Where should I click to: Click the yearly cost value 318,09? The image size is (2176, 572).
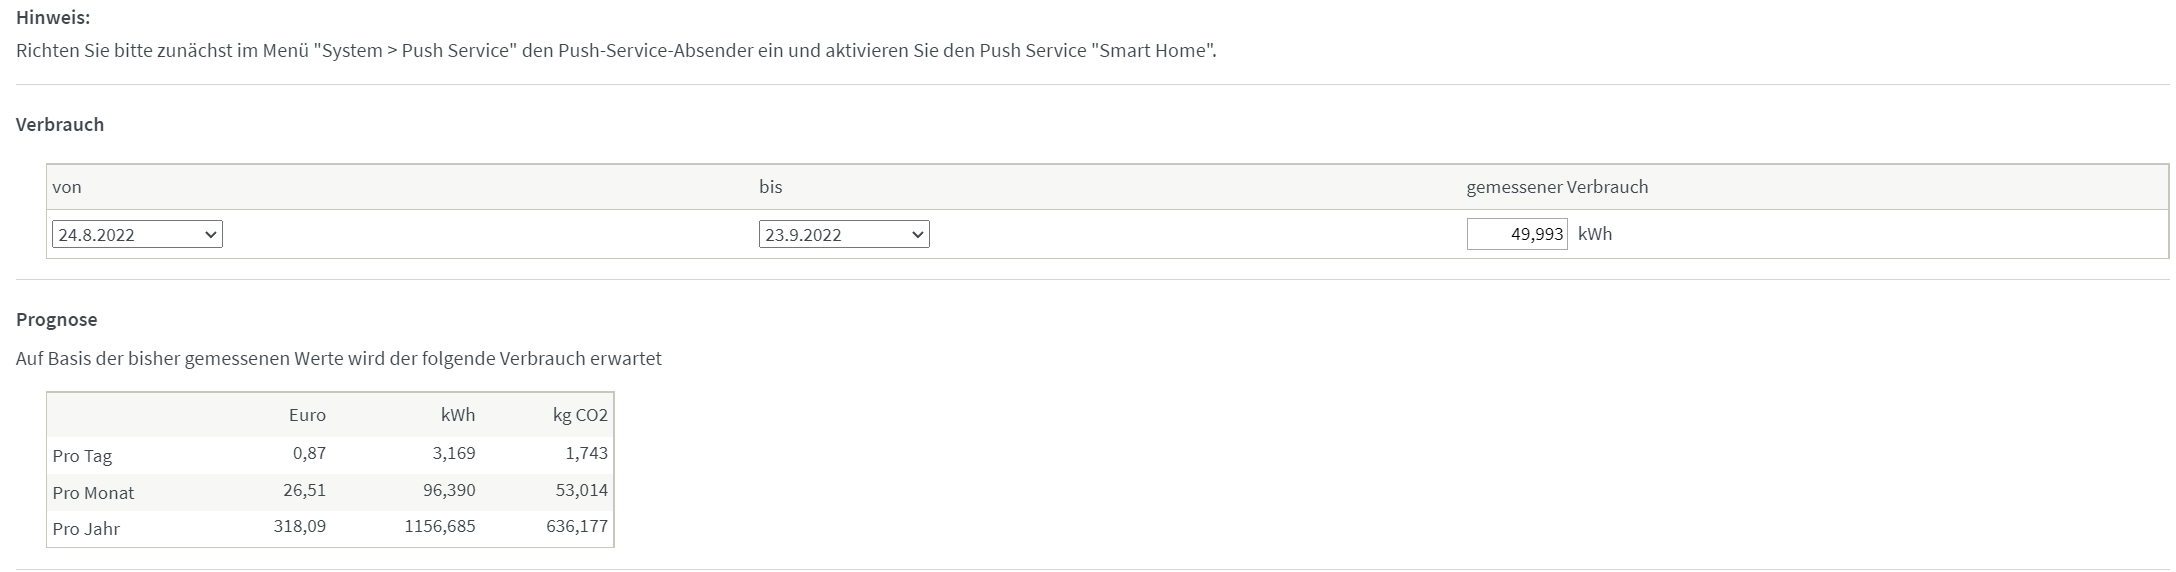(x=300, y=526)
